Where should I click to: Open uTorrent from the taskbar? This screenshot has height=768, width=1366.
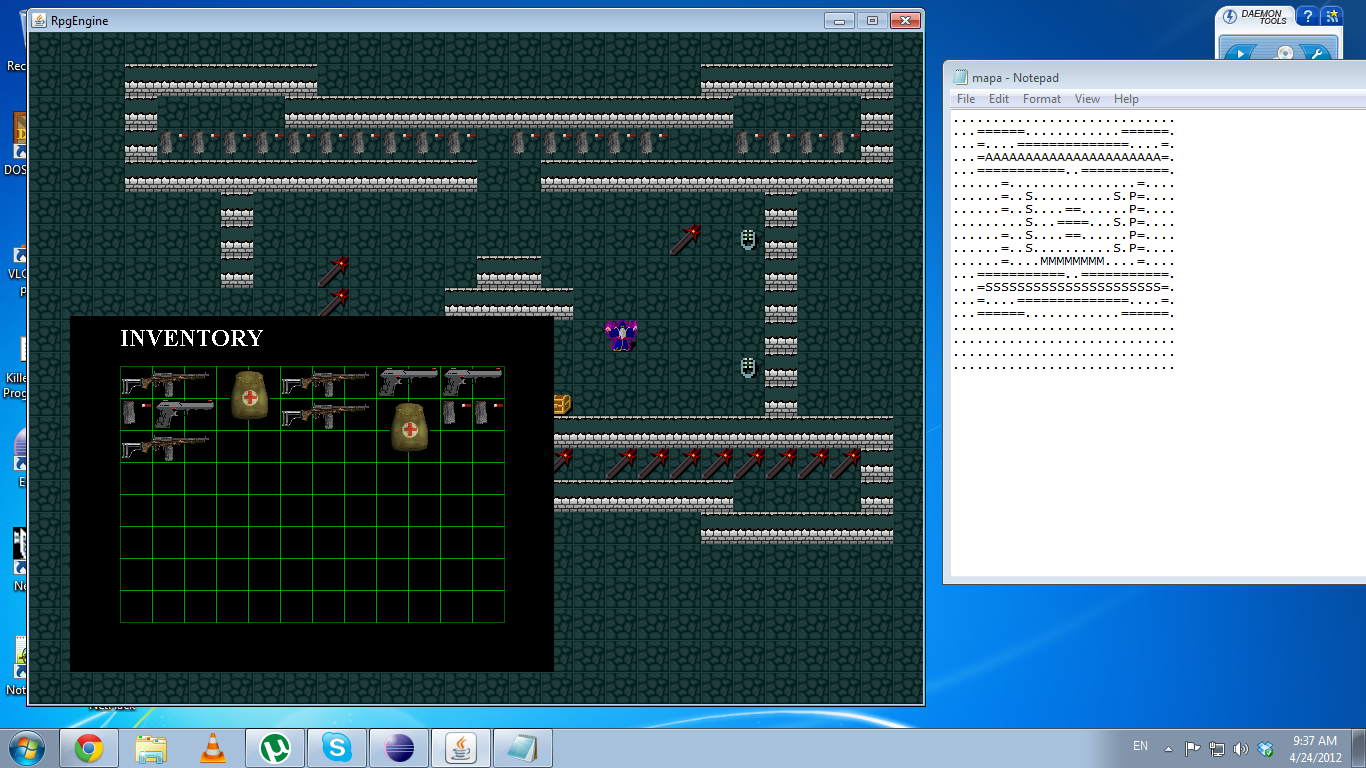pos(274,748)
